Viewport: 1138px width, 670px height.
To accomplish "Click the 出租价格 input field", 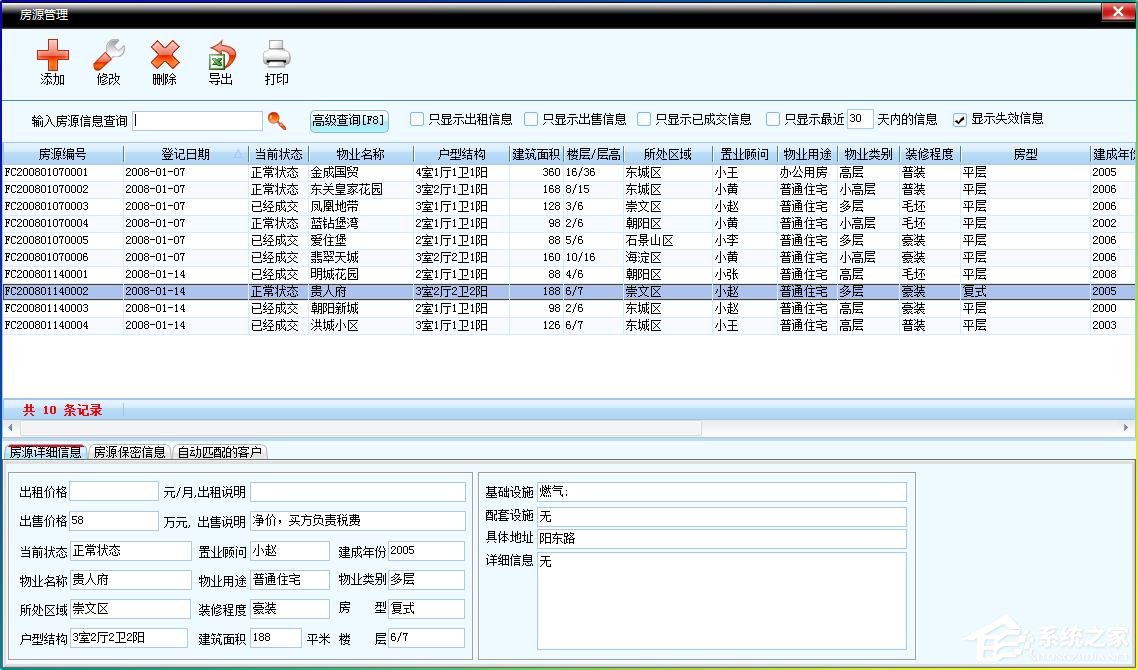I will pos(114,491).
